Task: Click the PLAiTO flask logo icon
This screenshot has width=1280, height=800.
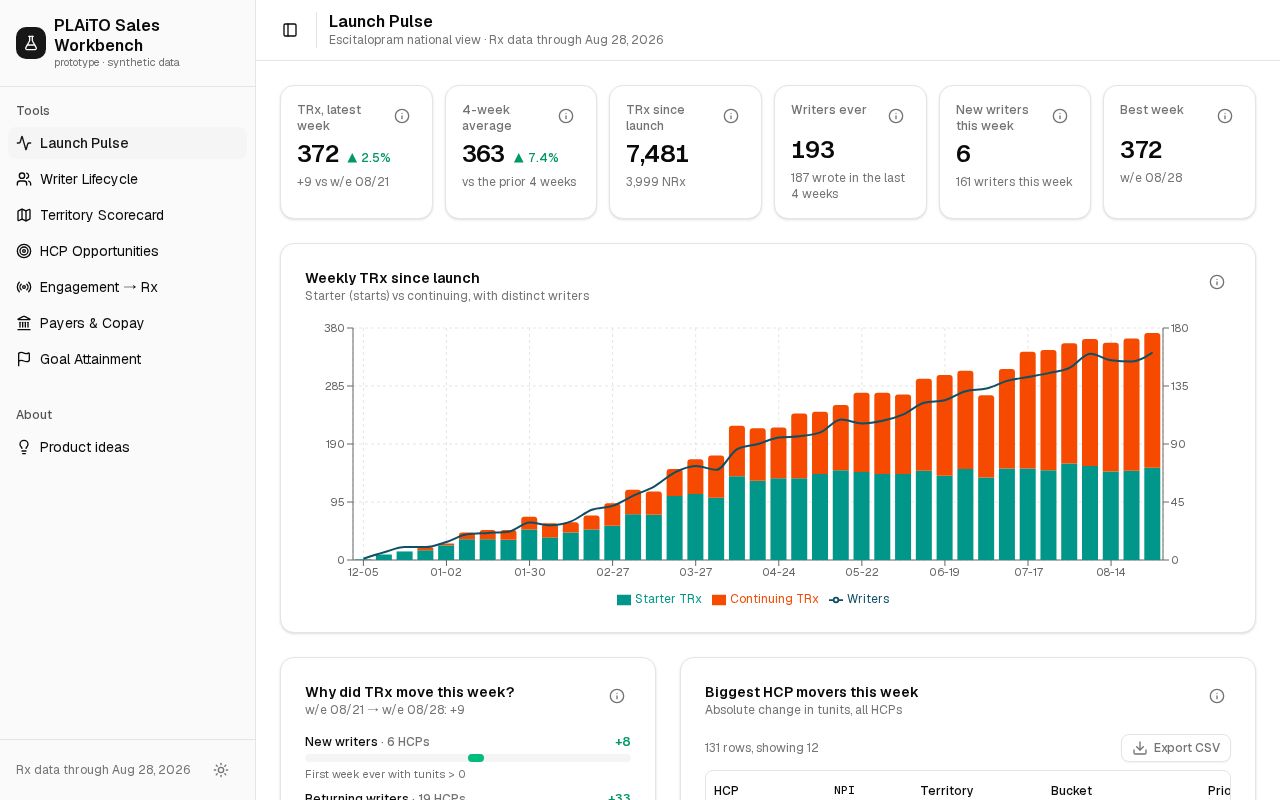Action: point(31,43)
